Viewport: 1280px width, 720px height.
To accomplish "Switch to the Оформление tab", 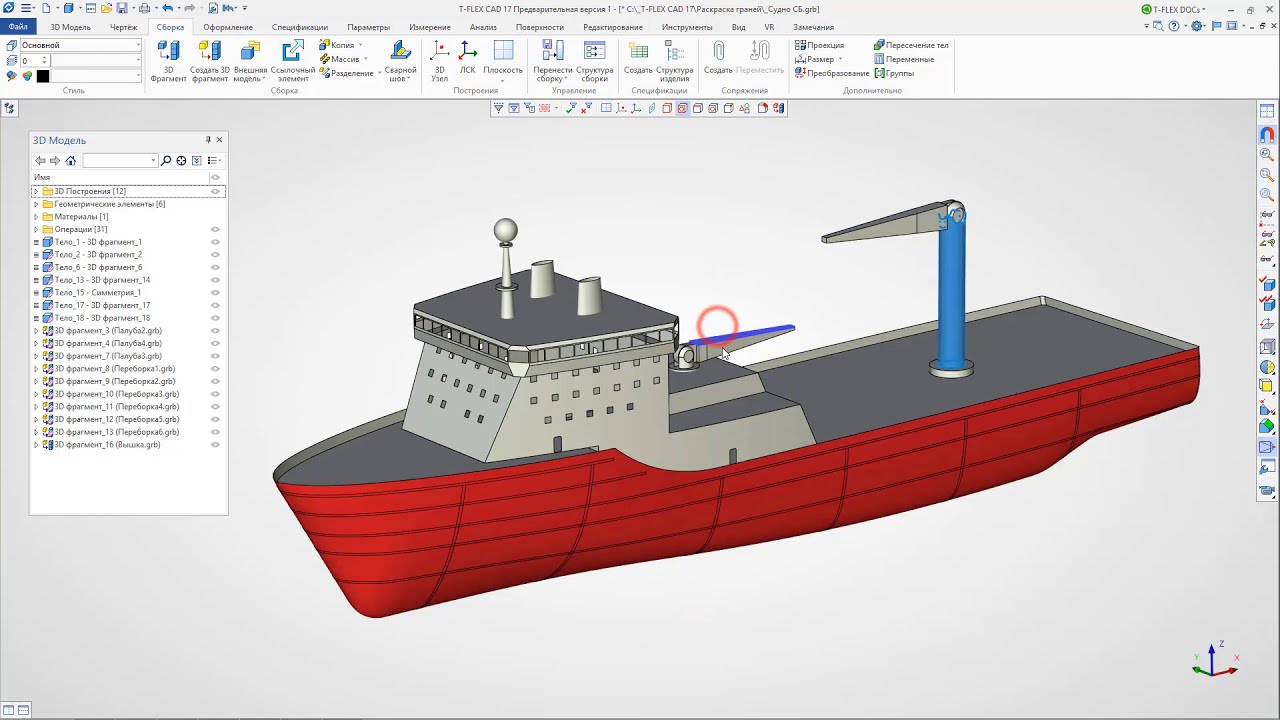I will (x=227, y=27).
